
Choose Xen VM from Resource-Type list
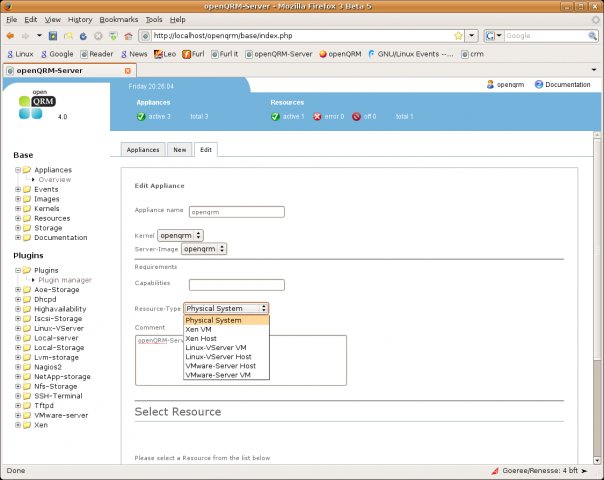226,329
